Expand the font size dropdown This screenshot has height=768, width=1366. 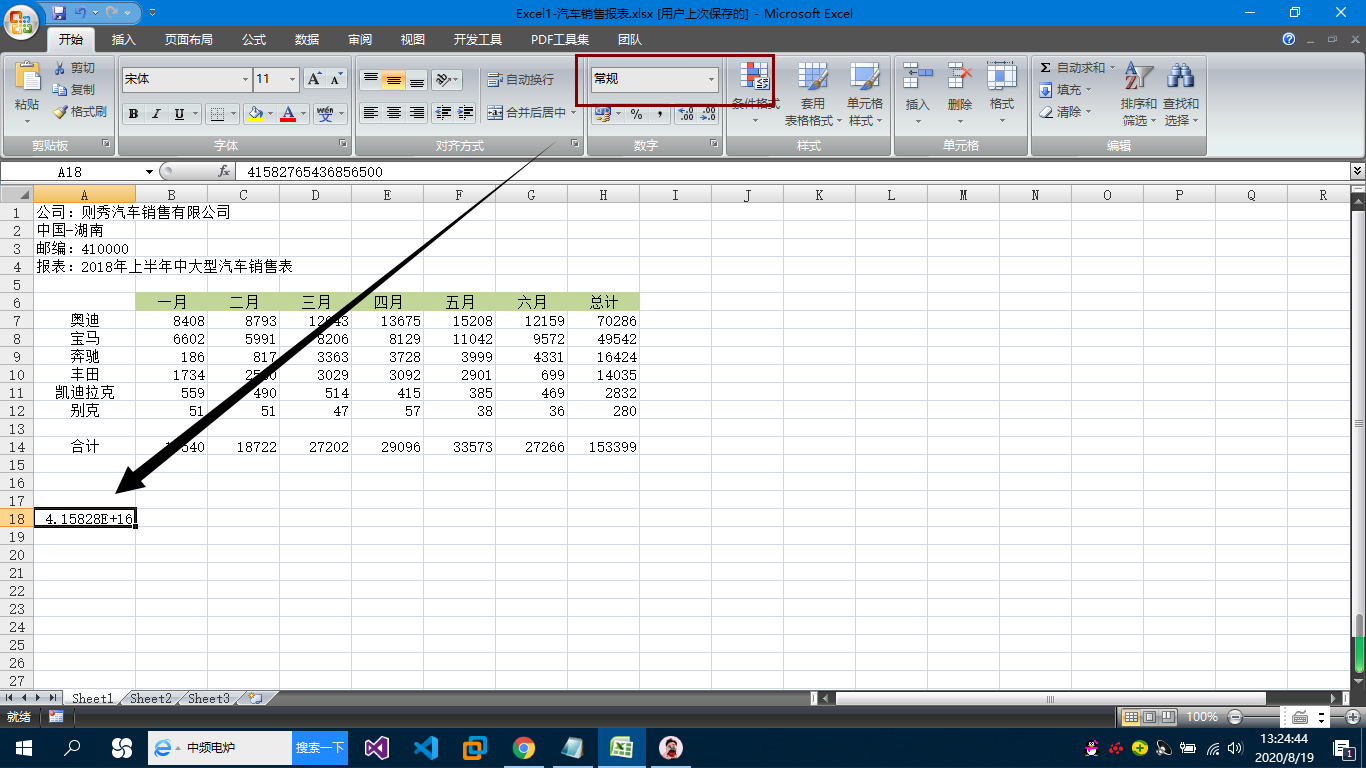pyautogui.click(x=294, y=79)
